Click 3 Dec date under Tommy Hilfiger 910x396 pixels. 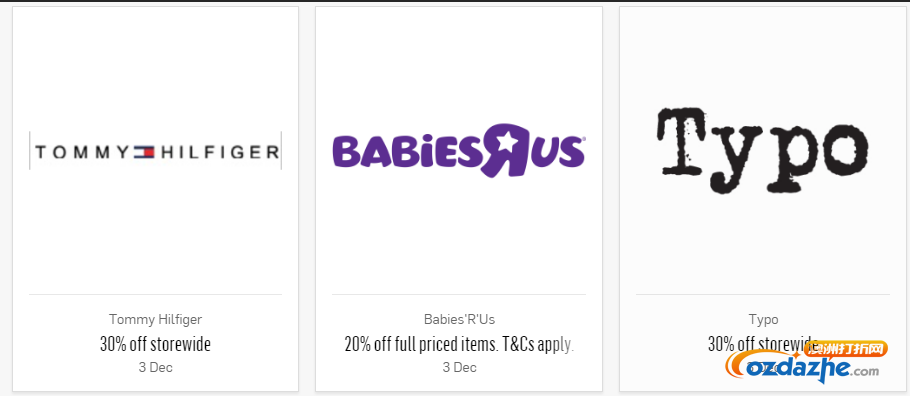[x=156, y=367]
